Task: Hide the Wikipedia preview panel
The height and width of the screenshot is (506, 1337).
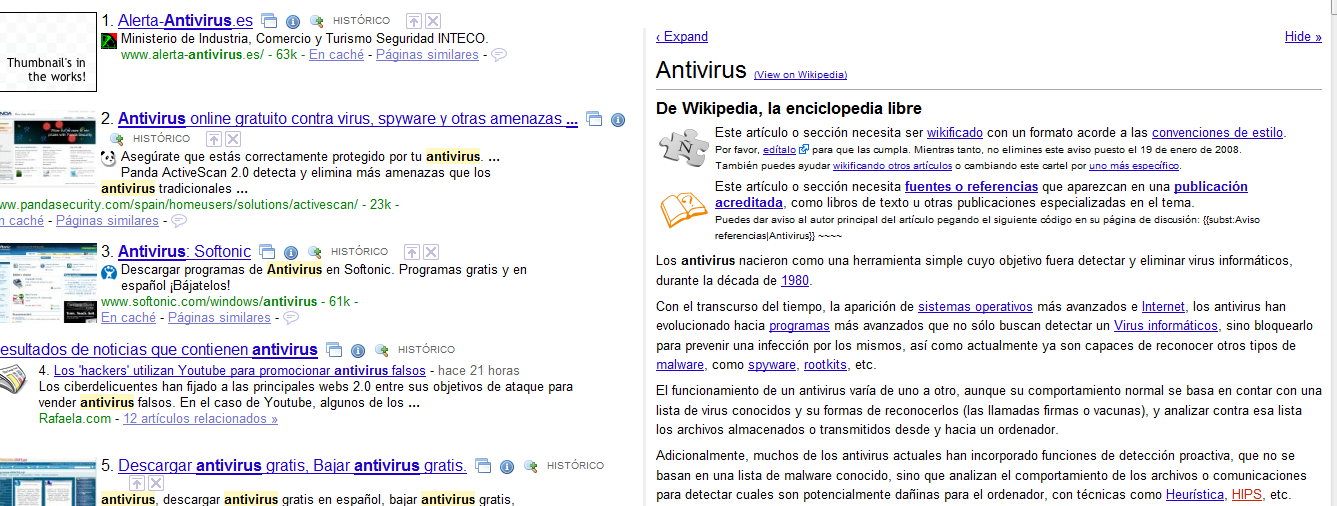Action: click(1302, 37)
